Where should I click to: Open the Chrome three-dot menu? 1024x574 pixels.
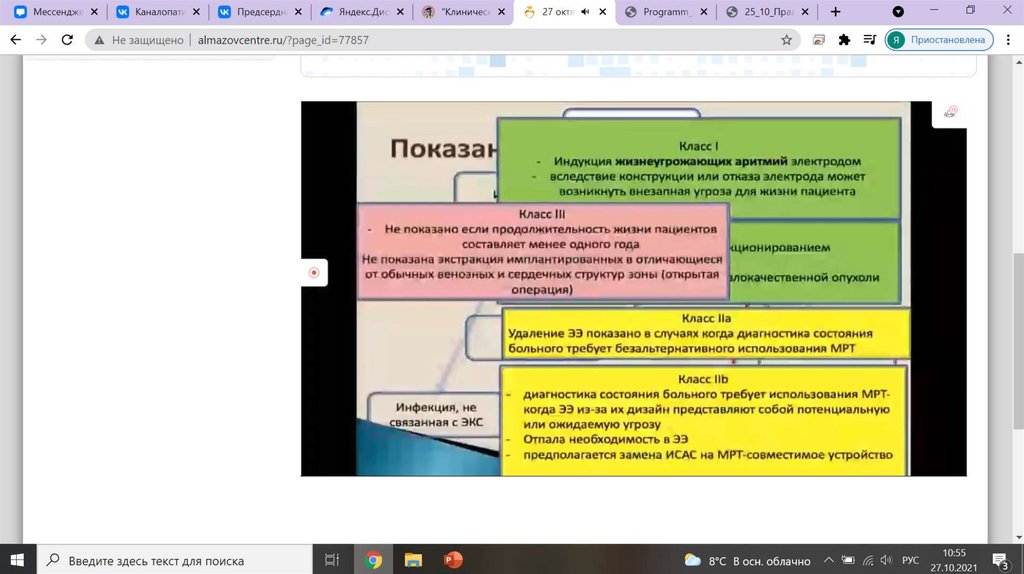pyautogui.click(x=1009, y=40)
